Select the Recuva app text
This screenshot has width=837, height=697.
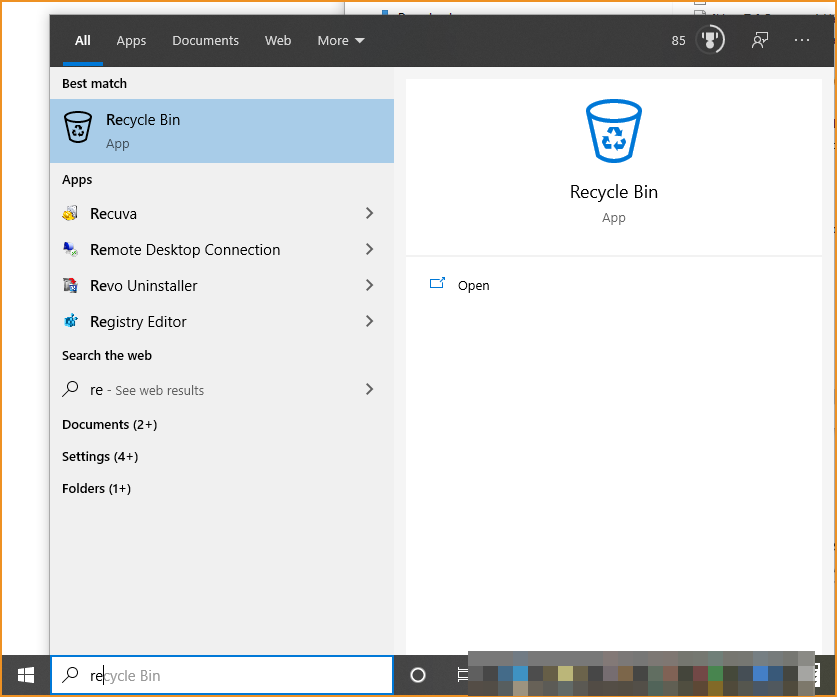(114, 213)
